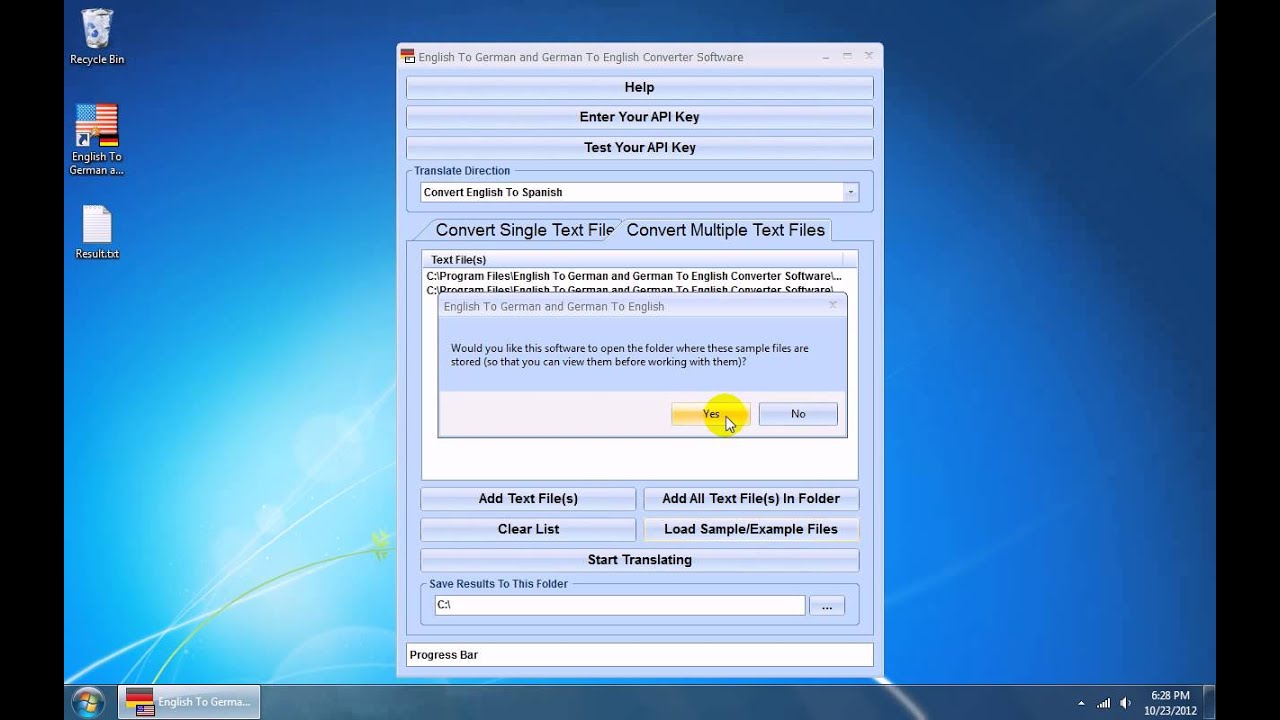Open the Help button

(x=639, y=87)
